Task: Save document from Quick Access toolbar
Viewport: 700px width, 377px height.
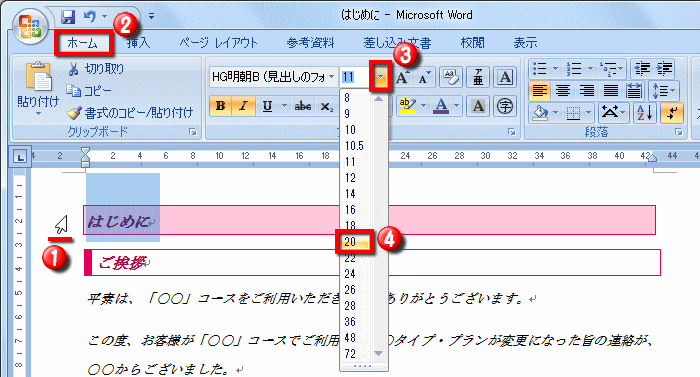Action: pyautogui.click(x=68, y=17)
